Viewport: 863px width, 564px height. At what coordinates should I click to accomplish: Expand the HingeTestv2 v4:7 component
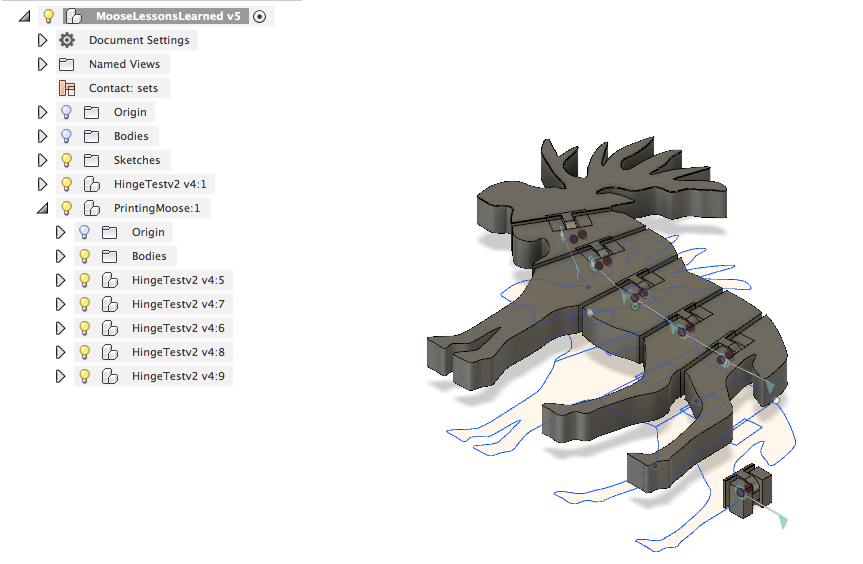click(61, 304)
